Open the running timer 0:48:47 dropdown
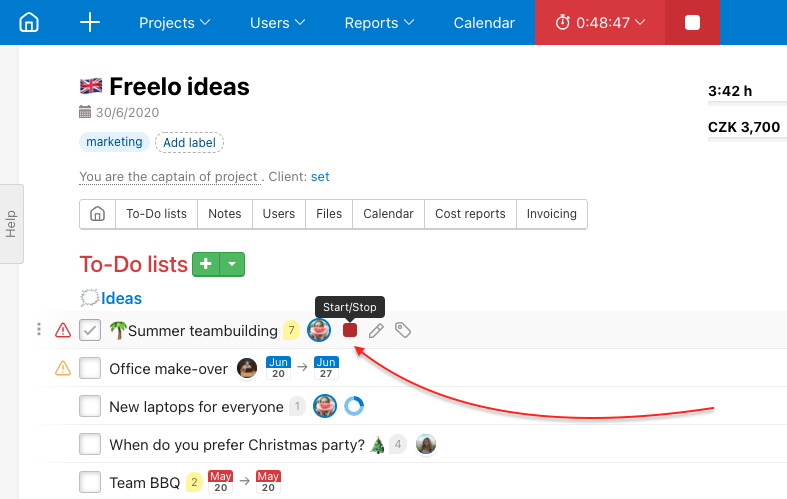Image resolution: width=787 pixels, height=499 pixels. click(600, 23)
